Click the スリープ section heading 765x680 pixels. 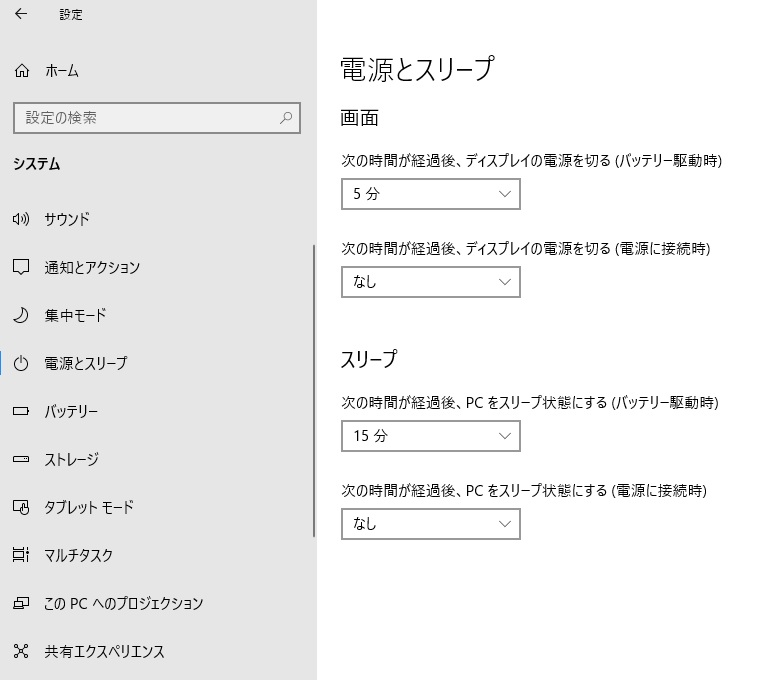tap(368, 360)
